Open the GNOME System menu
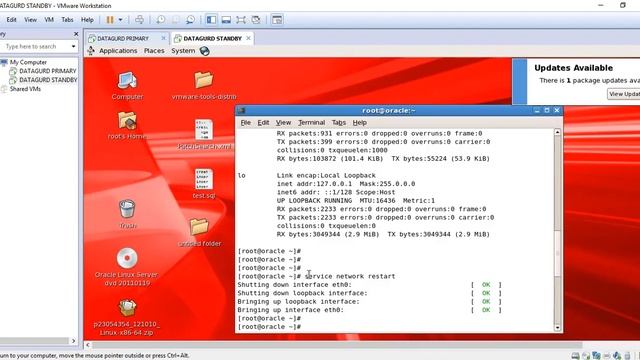 click(183, 51)
